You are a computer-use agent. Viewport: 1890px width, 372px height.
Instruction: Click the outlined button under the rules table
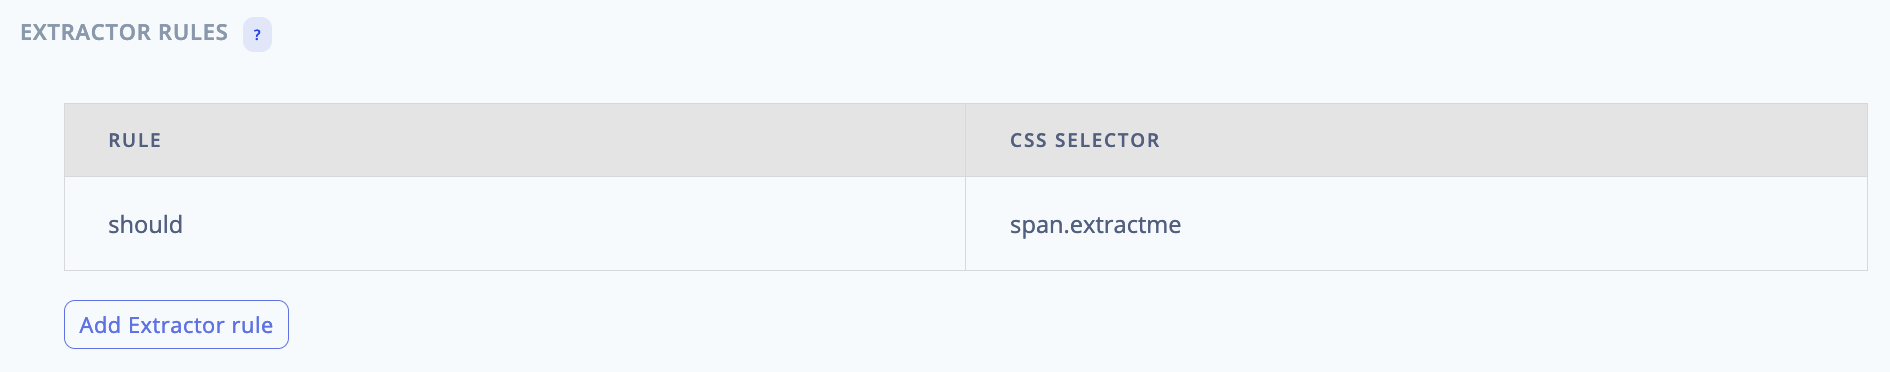click(176, 325)
